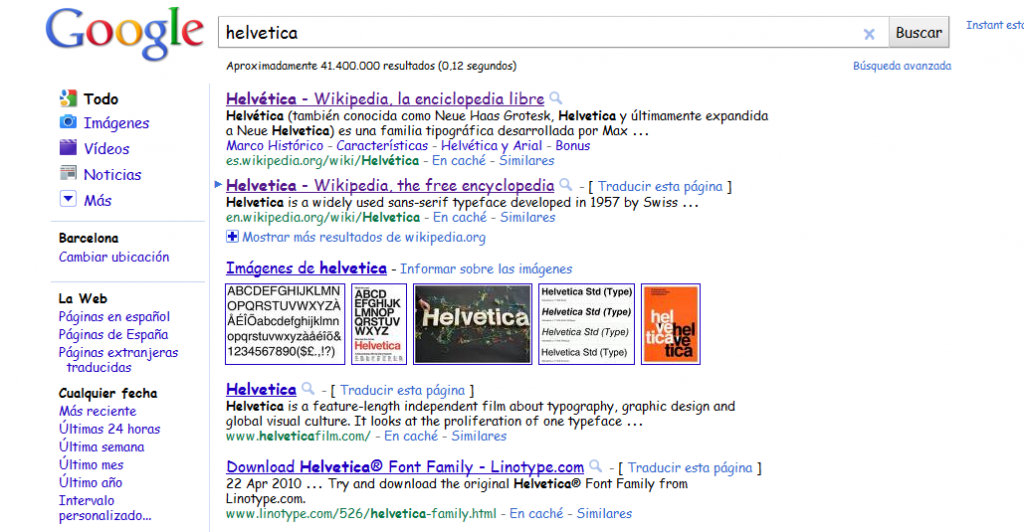Click Cambiar ubicación
Screen dimensions: 1024x532
(x=114, y=257)
